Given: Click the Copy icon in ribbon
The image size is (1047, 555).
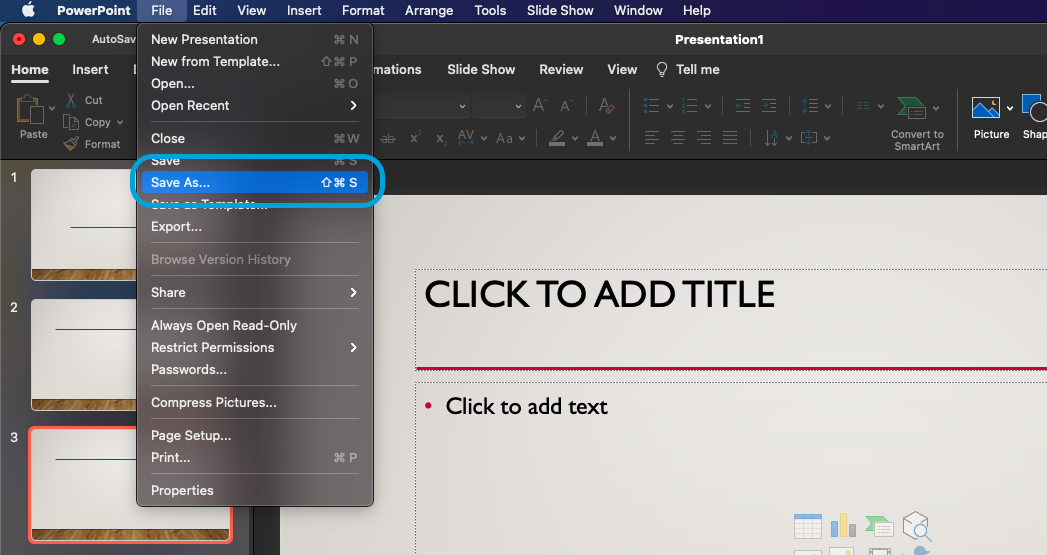Looking at the screenshot, I should (x=71, y=122).
